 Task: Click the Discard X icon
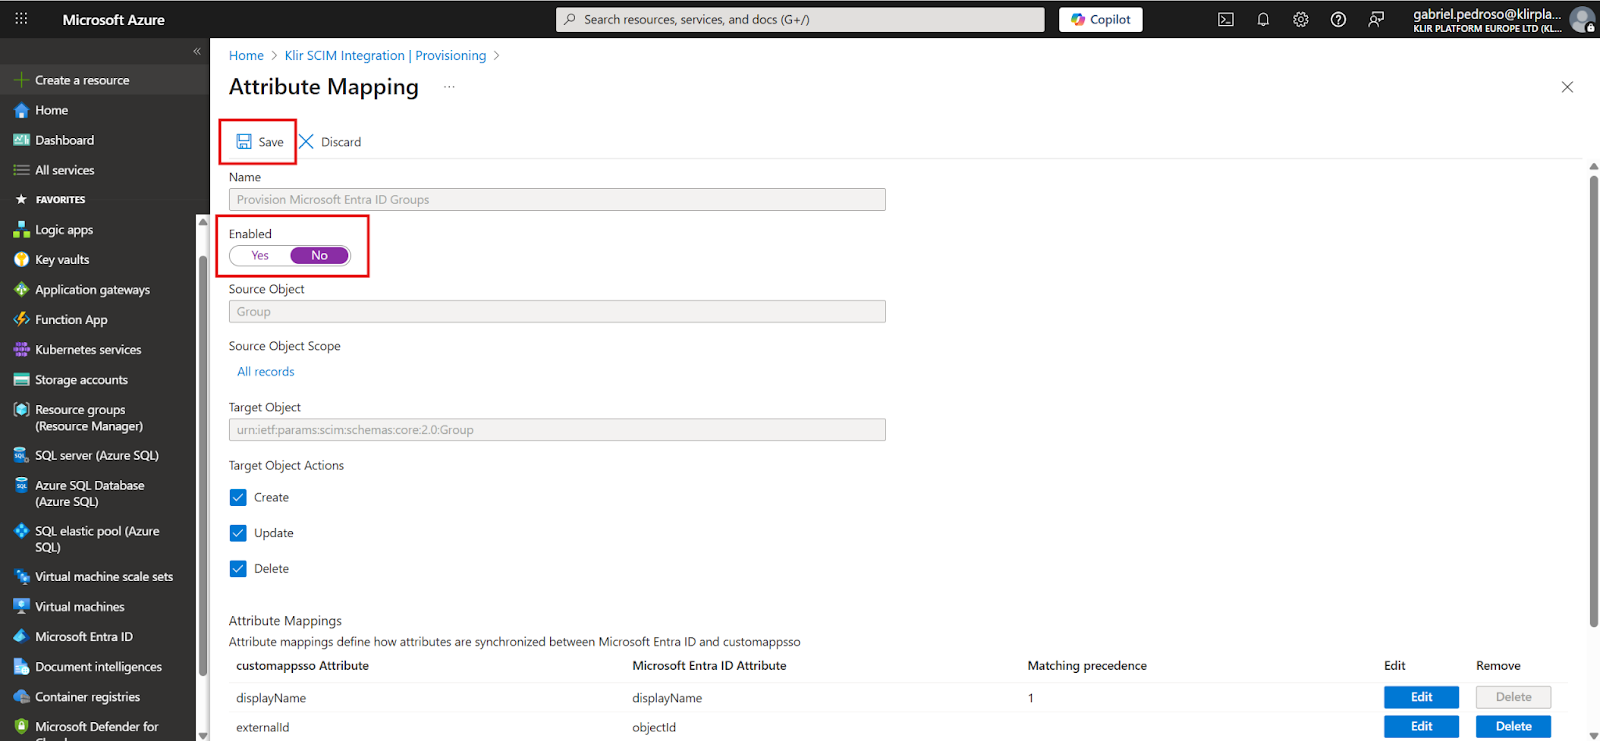pyautogui.click(x=307, y=142)
